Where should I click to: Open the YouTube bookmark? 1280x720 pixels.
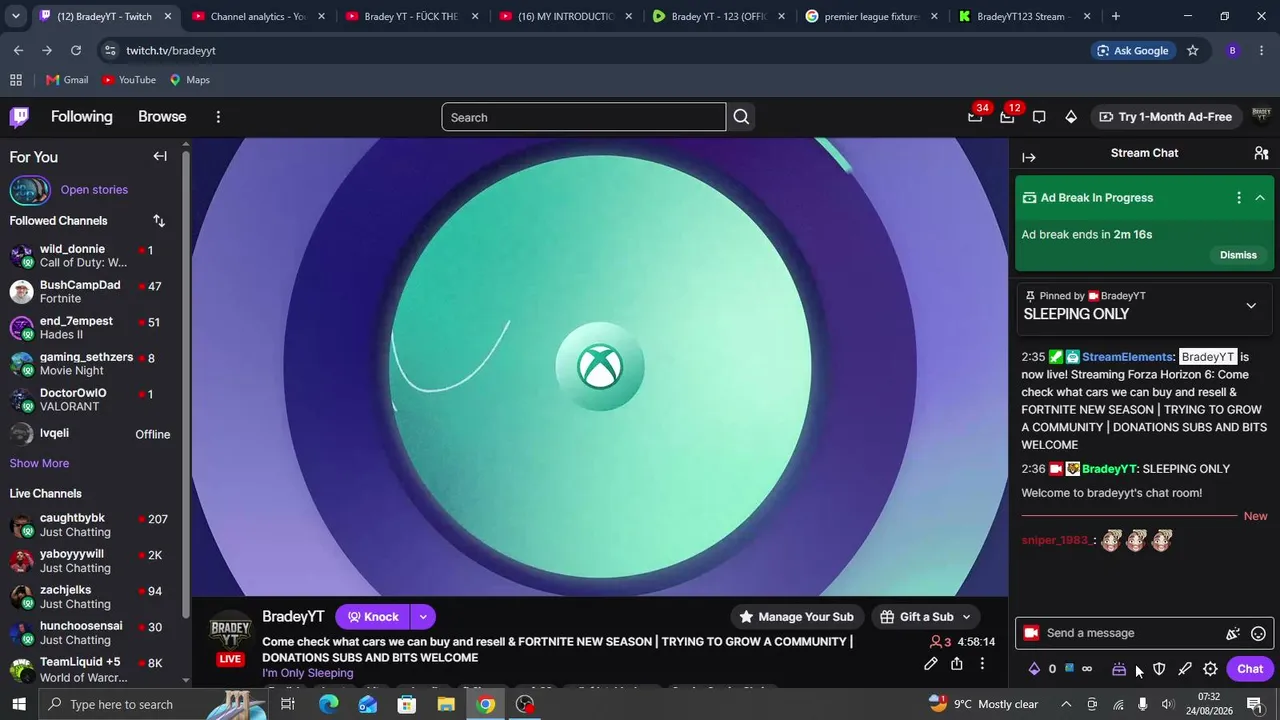(129, 80)
